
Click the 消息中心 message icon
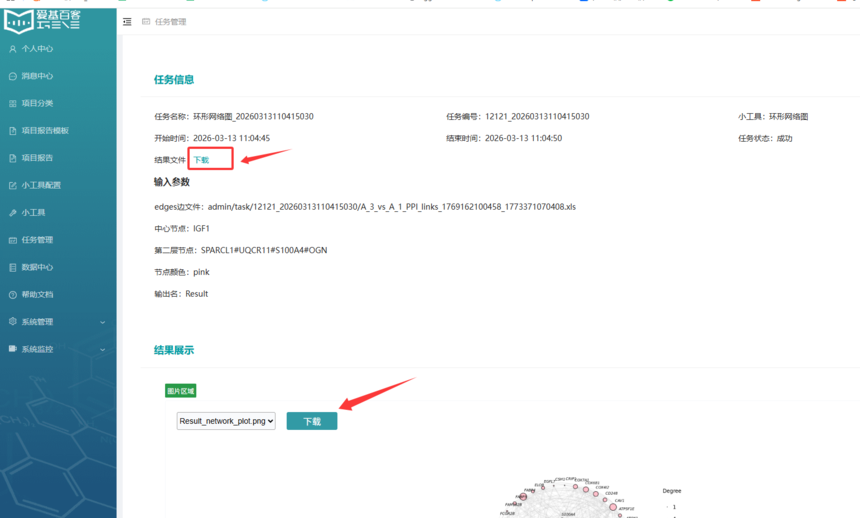(x=13, y=76)
